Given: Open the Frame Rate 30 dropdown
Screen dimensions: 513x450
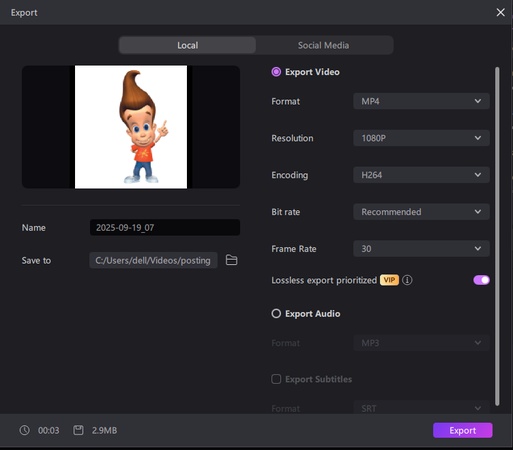Looking at the screenshot, I should [x=421, y=249].
